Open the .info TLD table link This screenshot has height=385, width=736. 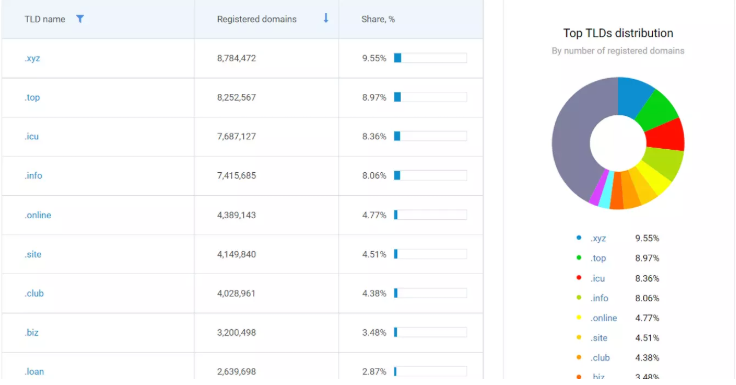coord(33,176)
